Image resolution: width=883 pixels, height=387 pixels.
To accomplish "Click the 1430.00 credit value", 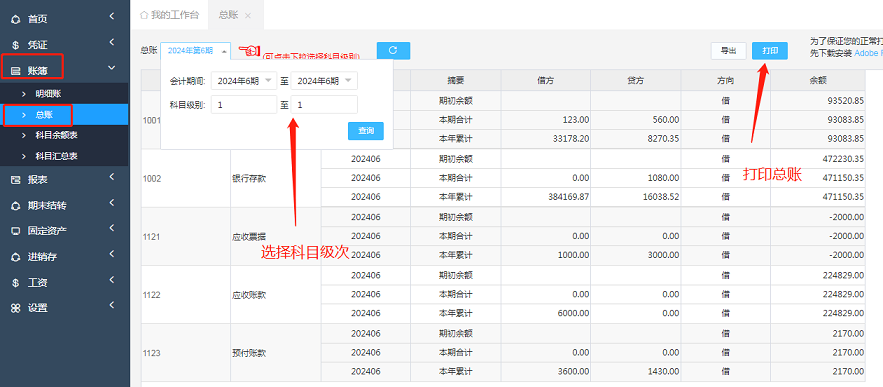I will coord(663,372).
